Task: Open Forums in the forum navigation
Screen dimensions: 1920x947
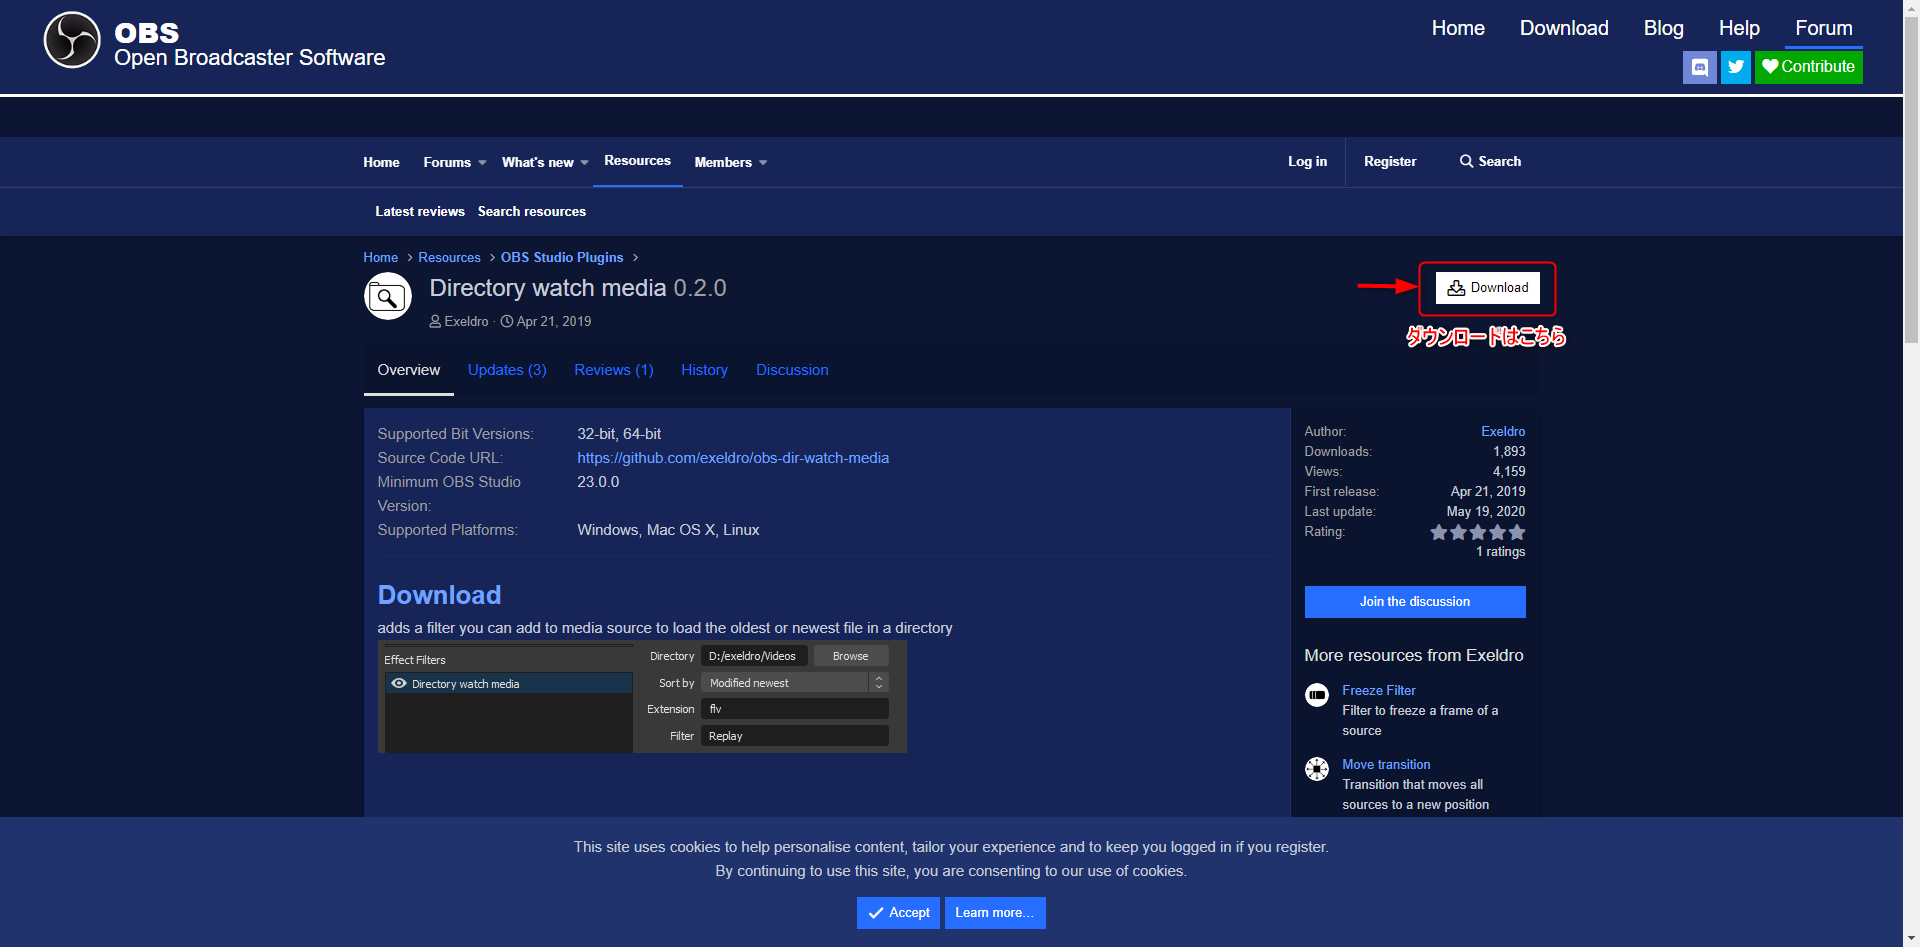Action: (x=447, y=162)
